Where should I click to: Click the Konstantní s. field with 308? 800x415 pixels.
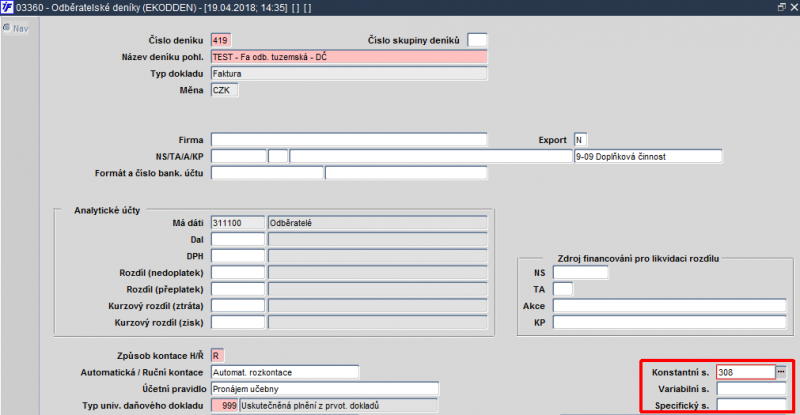(x=746, y=372)
